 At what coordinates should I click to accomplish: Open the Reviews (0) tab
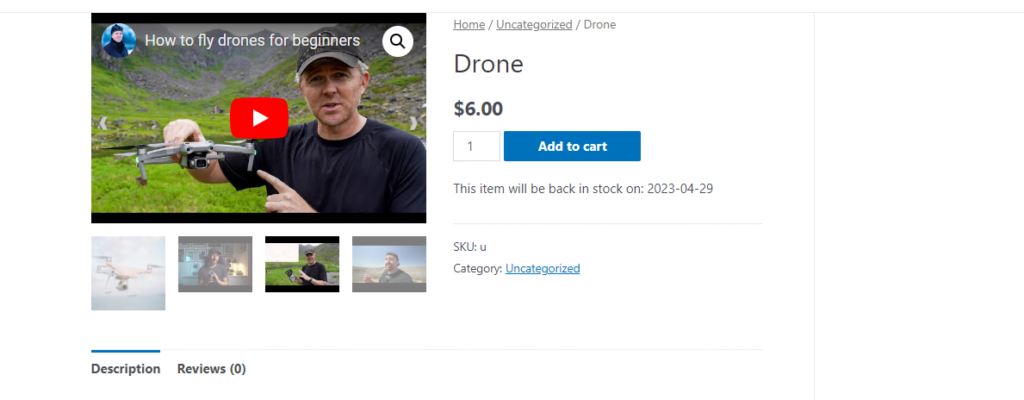click(x=211, y=369)
